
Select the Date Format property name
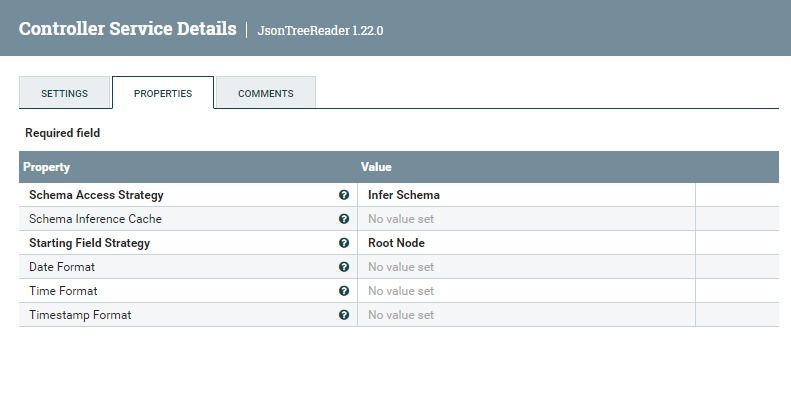point(62,267)
